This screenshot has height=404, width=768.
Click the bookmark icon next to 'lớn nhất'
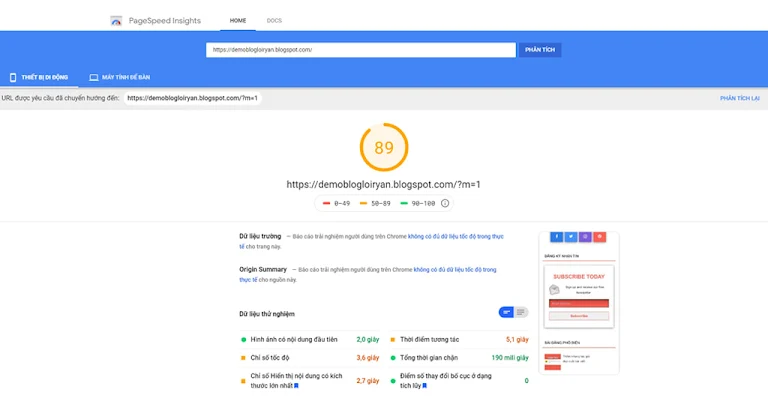[x=296, y=386]
